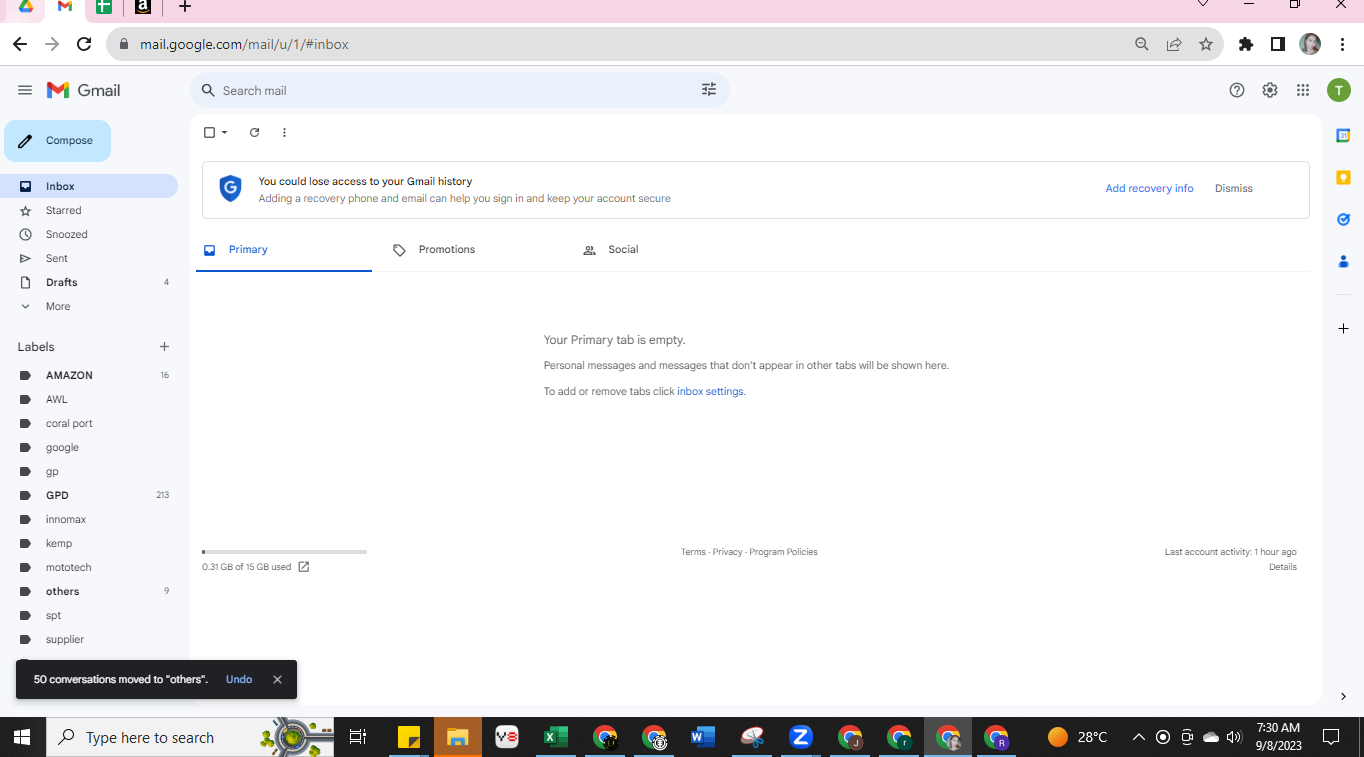The width and height of the screenshot is (1364, 757).
Task: Open the mototech label
Action: coord(89,567)
